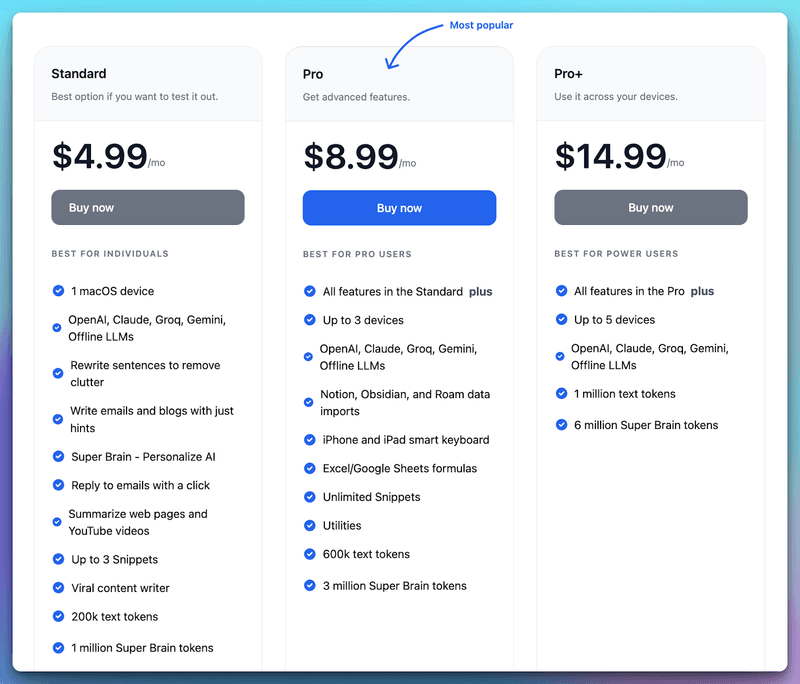Click the checkmark beside 1 macOS device

57,291
